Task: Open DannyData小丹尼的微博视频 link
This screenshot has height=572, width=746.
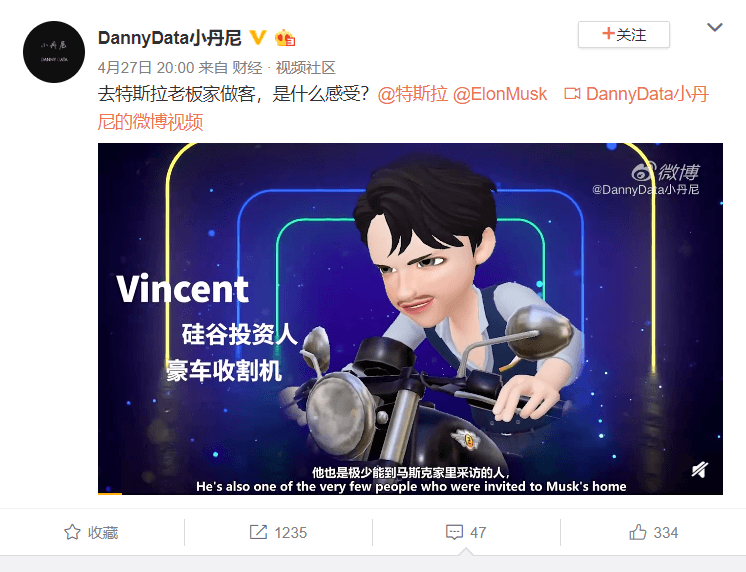Action: click(x=403, y=108)
